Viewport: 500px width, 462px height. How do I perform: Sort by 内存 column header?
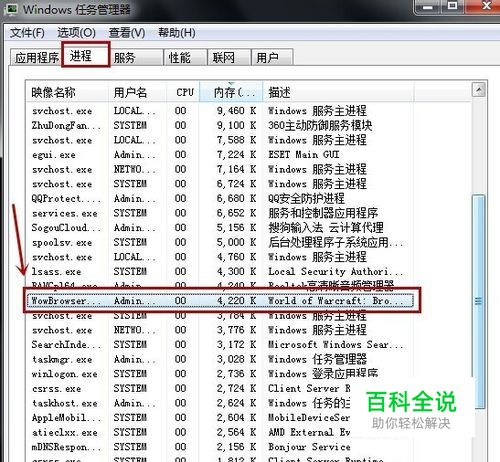click(x=231, y=92)
